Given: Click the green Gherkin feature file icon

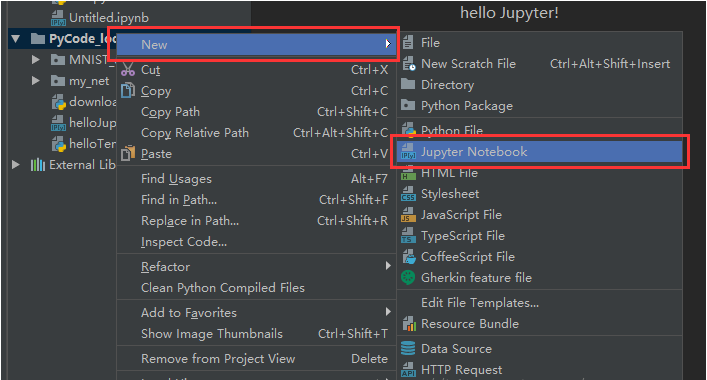Looking at the screenshot, I should [x=408, y=278].
